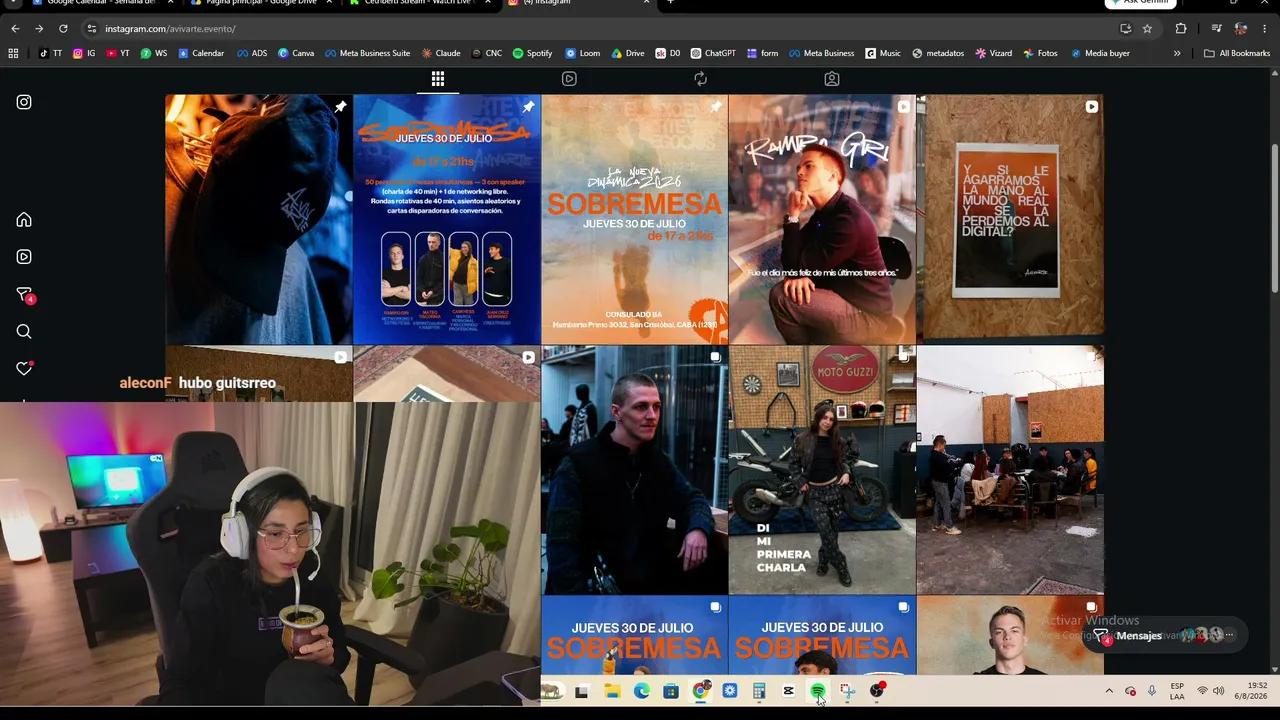Open Snipping Tool from the taskbar
The width and height of the screenshot is (1280, 720).
tap(848, 691)
